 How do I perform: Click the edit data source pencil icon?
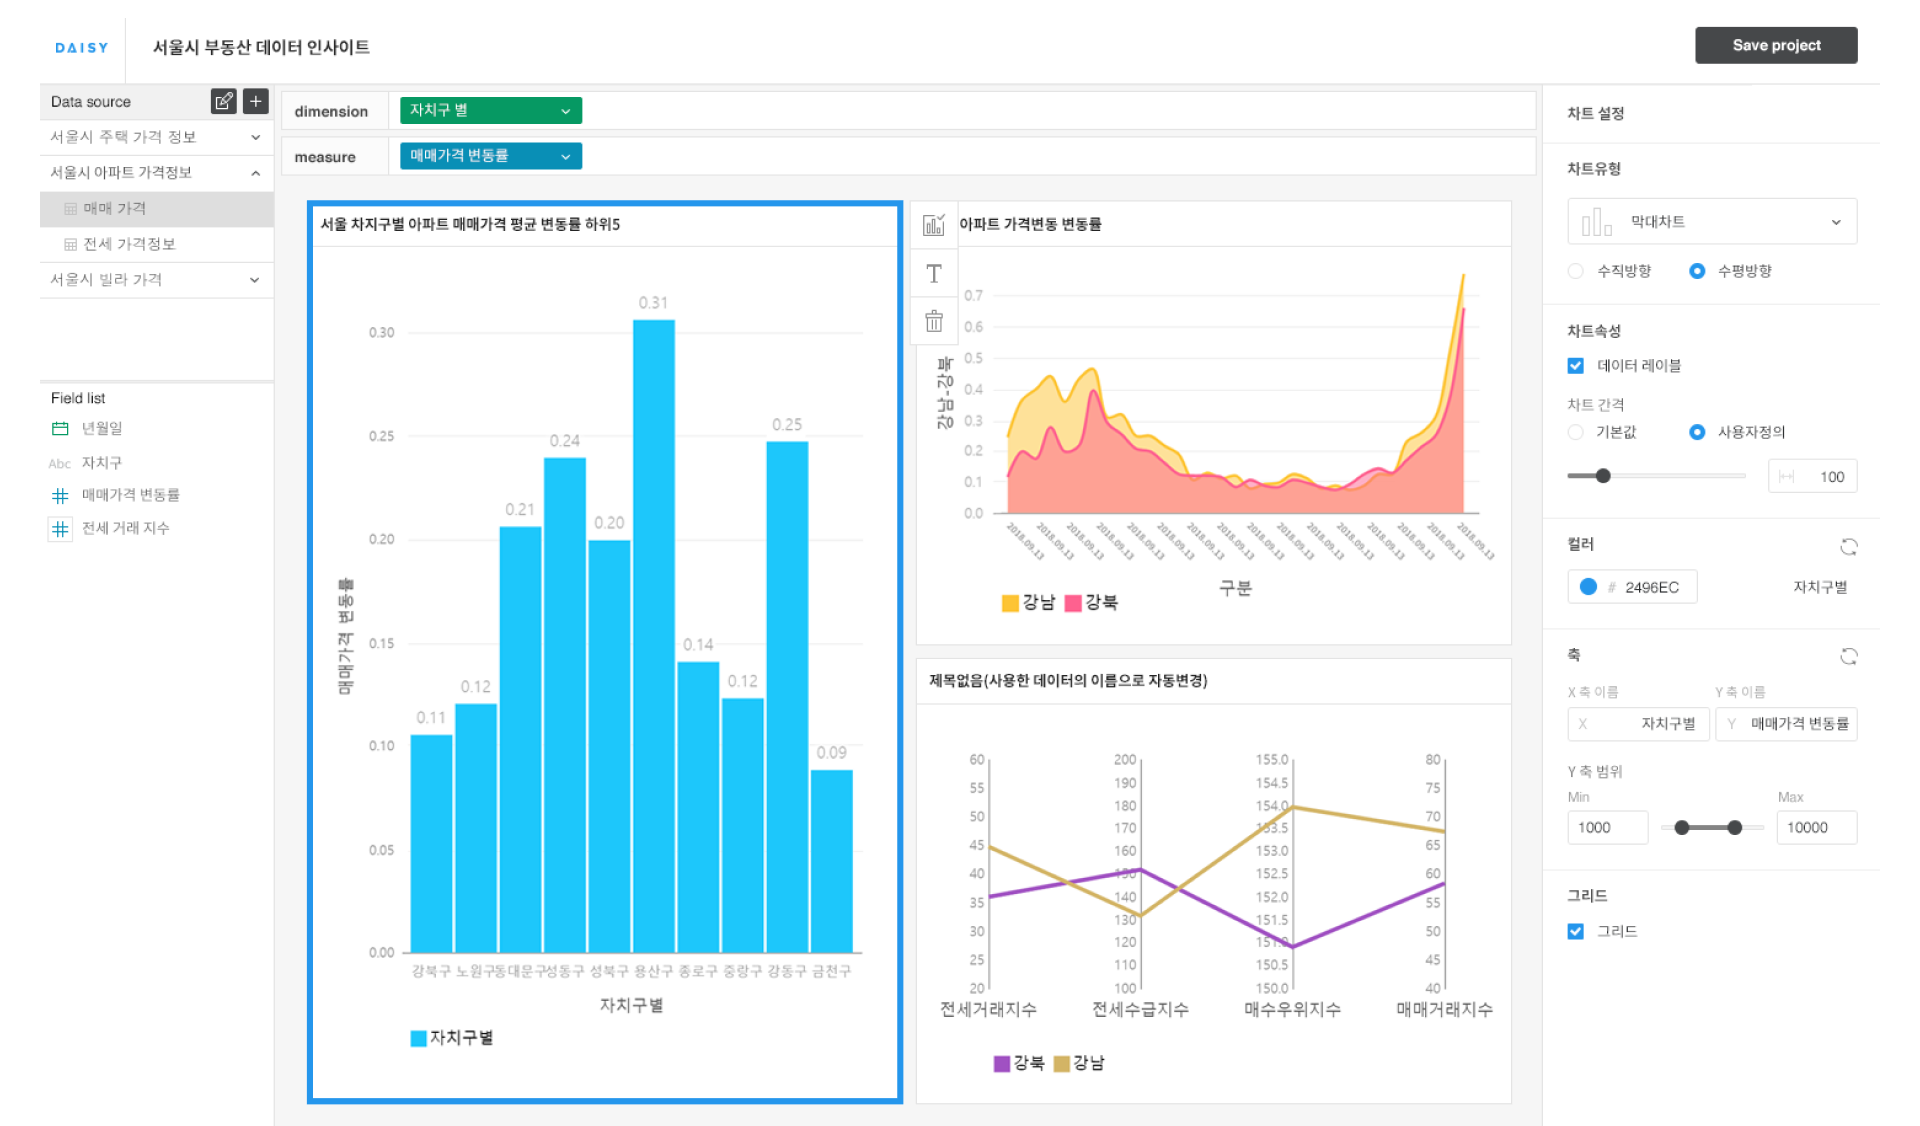point(223,101)
